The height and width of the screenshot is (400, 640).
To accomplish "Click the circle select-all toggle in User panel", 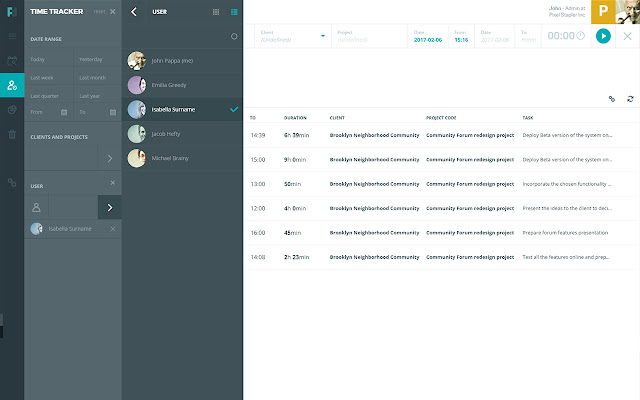I will [x=234, y=36].
